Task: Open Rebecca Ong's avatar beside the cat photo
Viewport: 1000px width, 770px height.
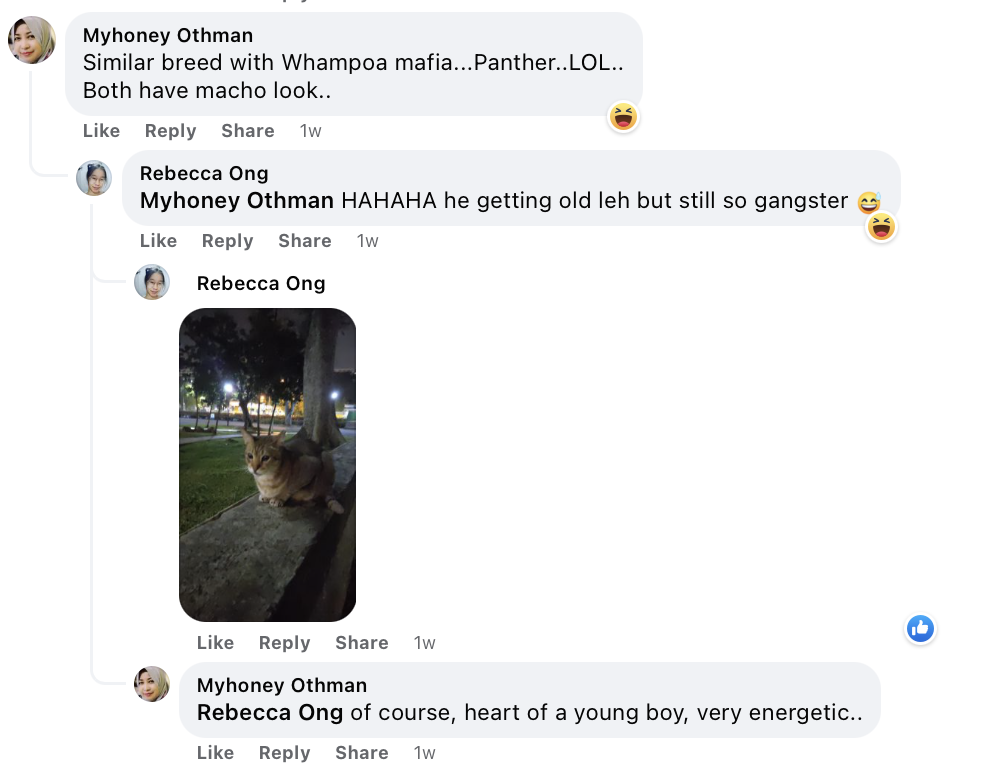Action: (x=152, y=282)
